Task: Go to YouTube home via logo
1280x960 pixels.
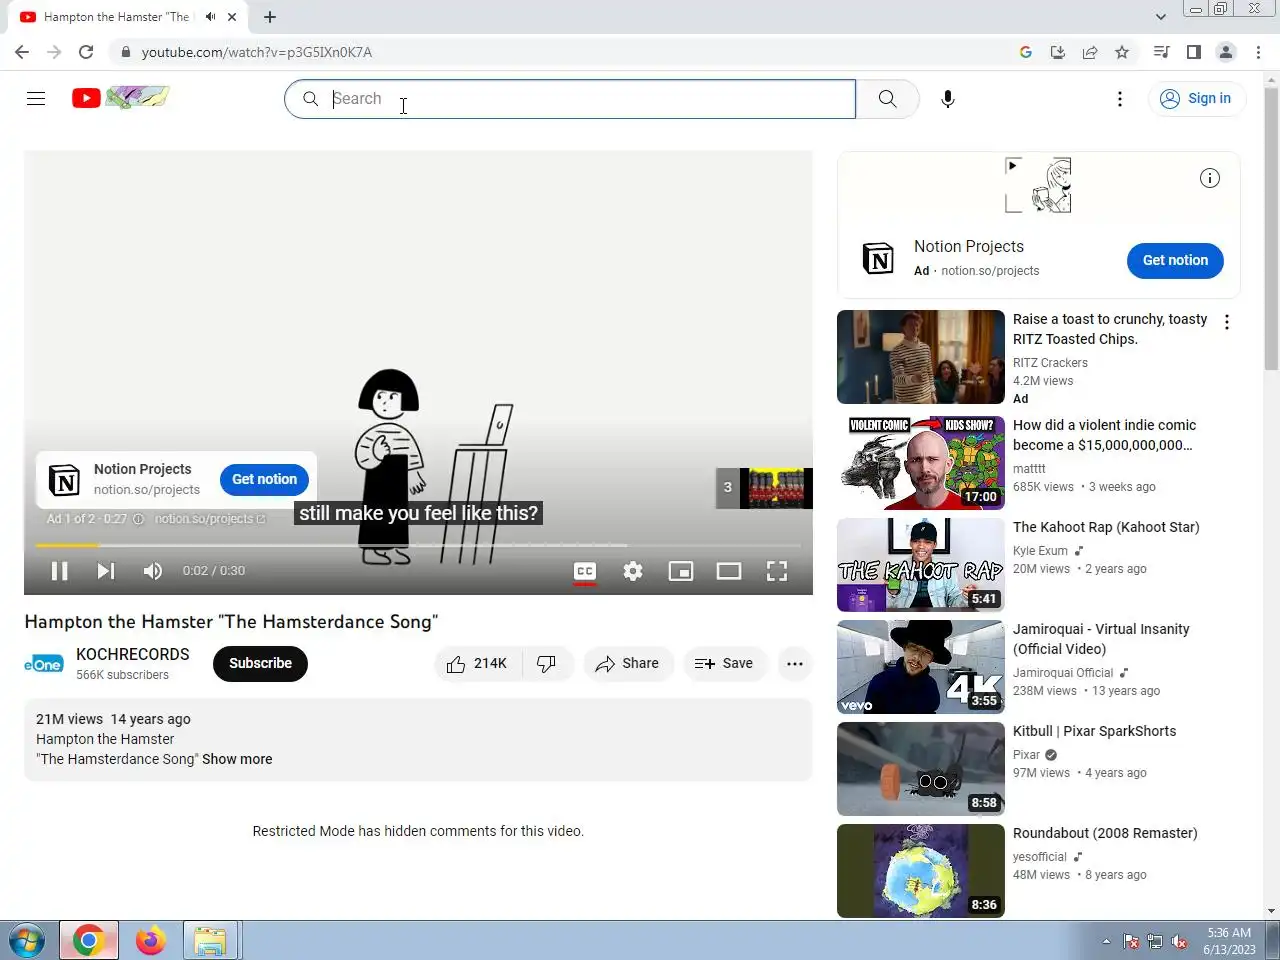Action: [120, 97]
